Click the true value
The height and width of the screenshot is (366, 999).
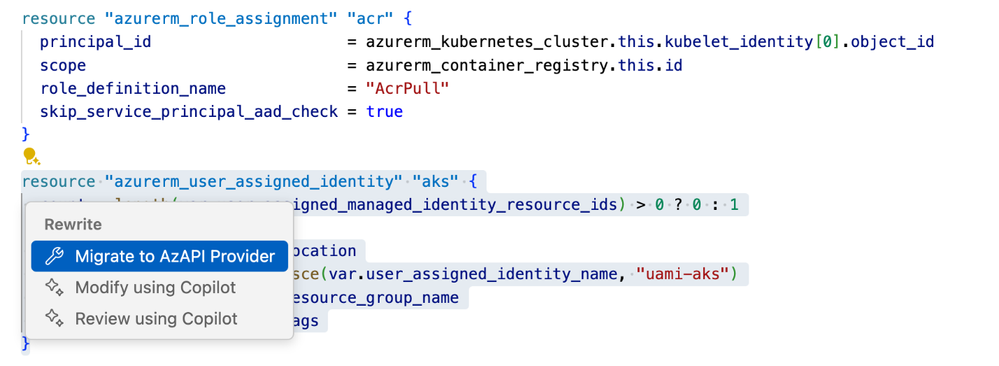pos(384,112)
